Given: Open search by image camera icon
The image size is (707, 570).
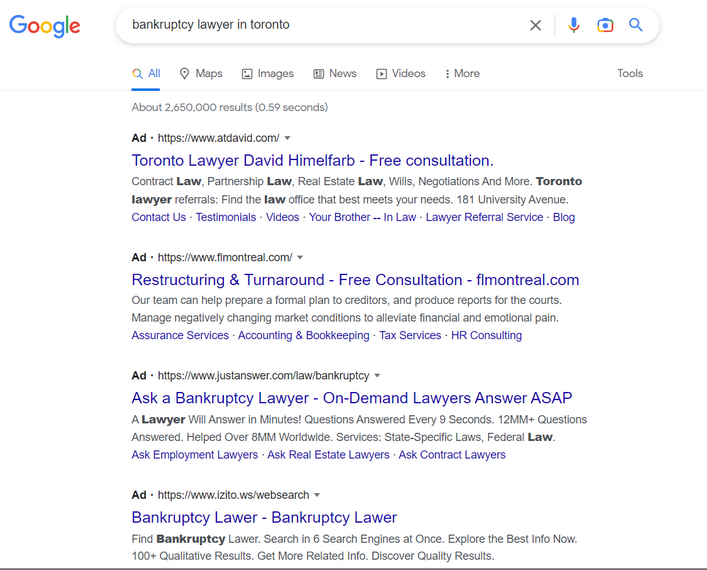Looking at the screenshot, I should point(605,25).
